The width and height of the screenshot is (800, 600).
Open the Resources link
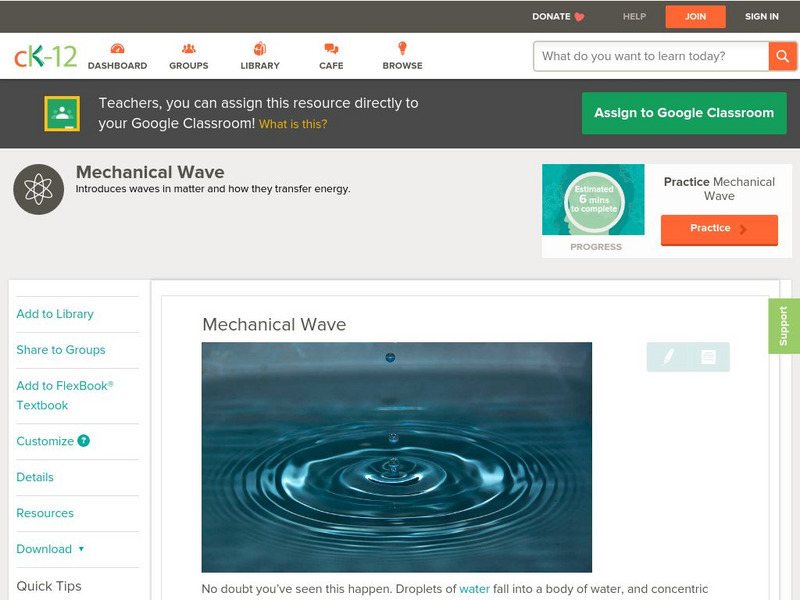(x=45, y=513)
